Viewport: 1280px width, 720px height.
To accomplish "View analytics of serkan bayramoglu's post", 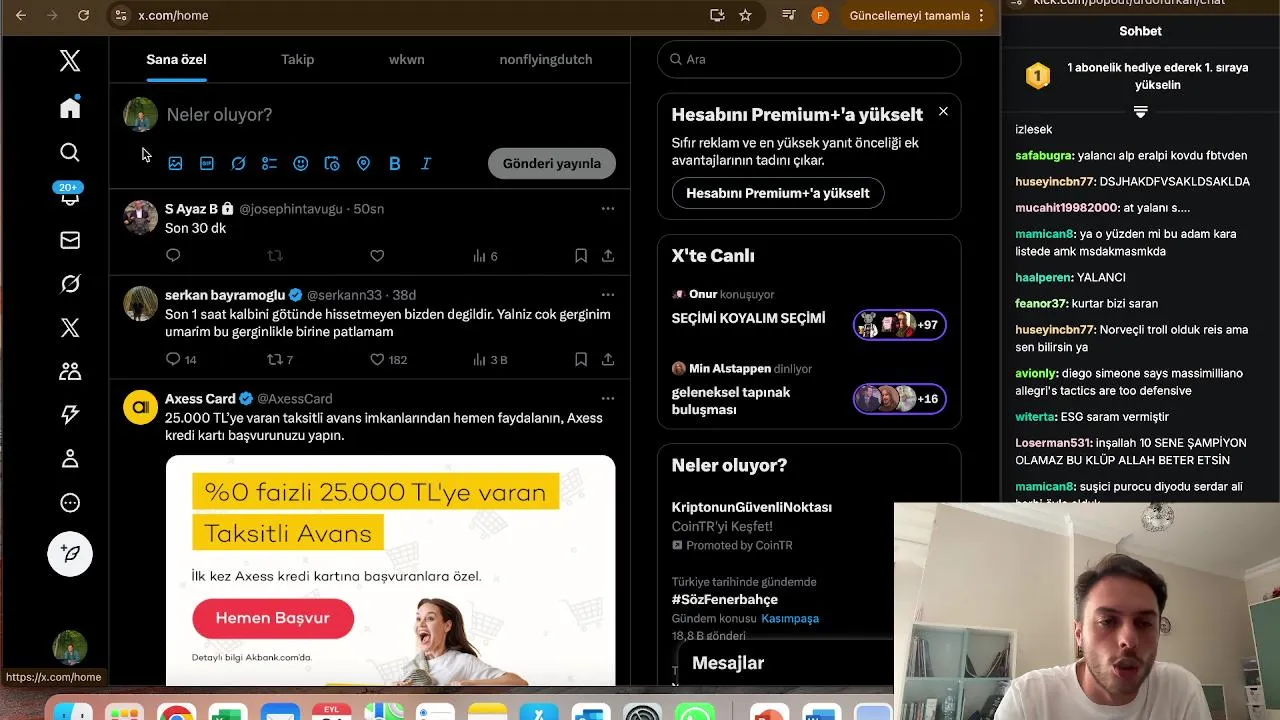I will (x=490, y=359).
